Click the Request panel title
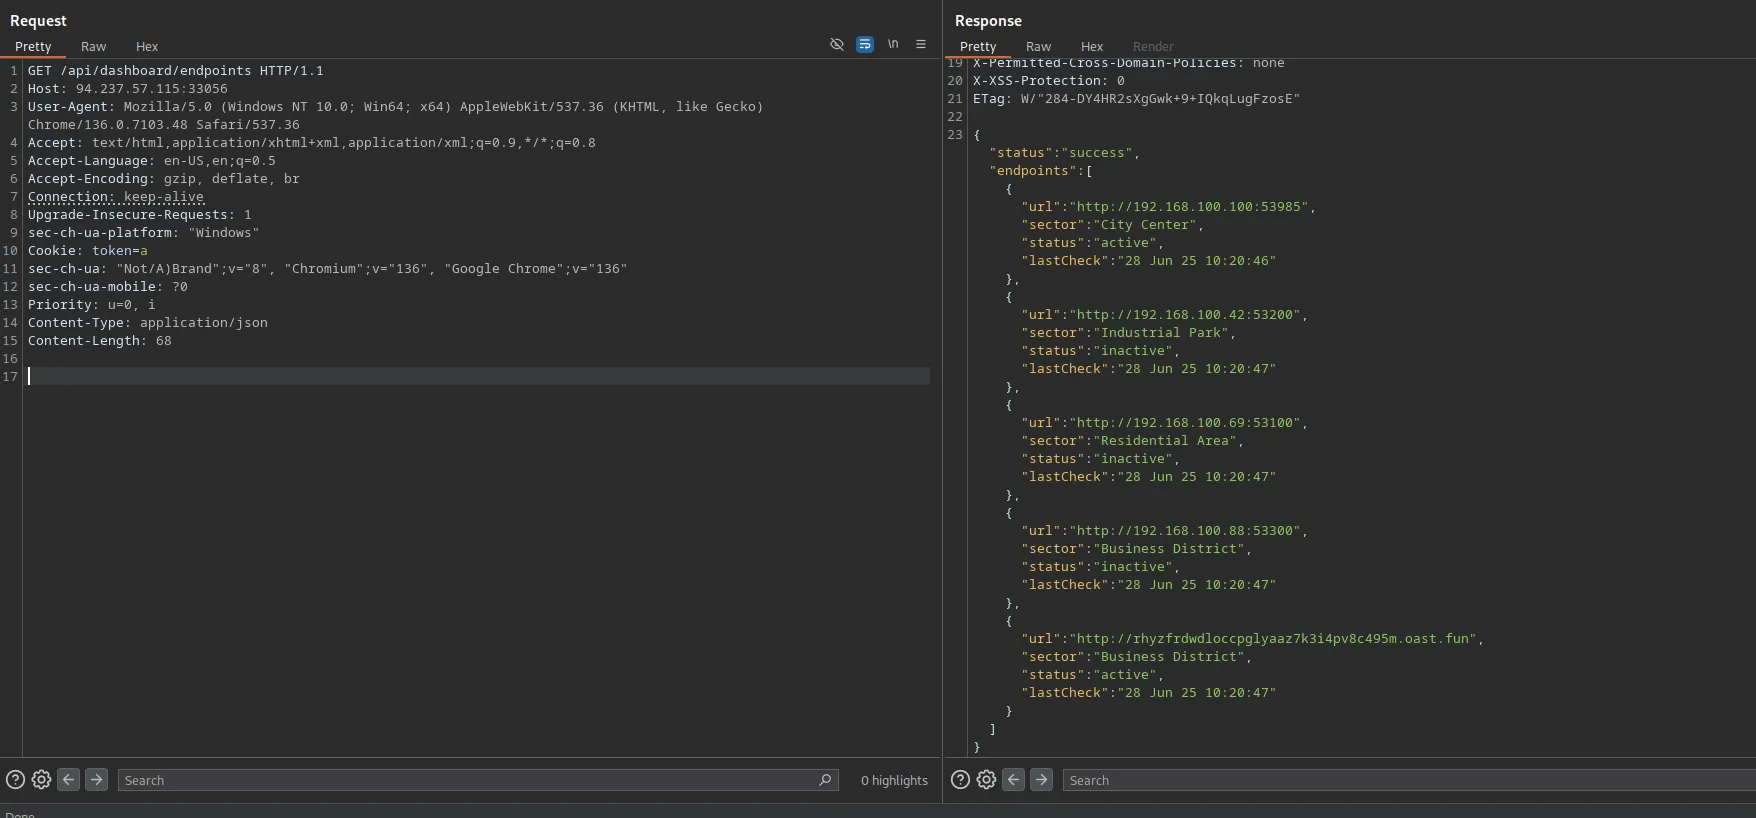 tap(38, 21)
